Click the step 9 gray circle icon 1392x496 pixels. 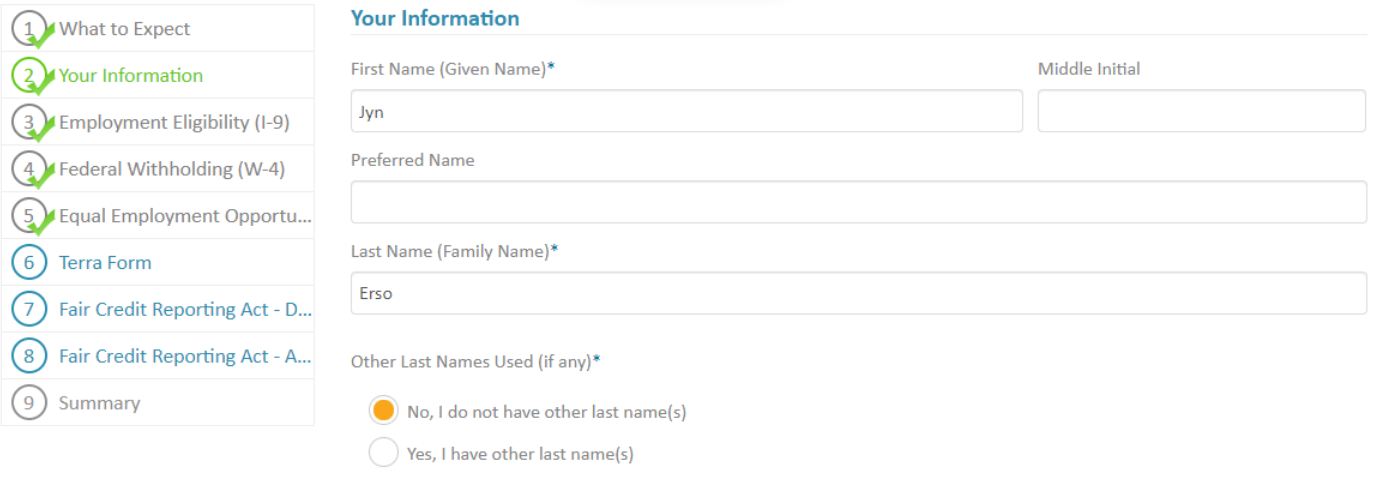(29, 403)
